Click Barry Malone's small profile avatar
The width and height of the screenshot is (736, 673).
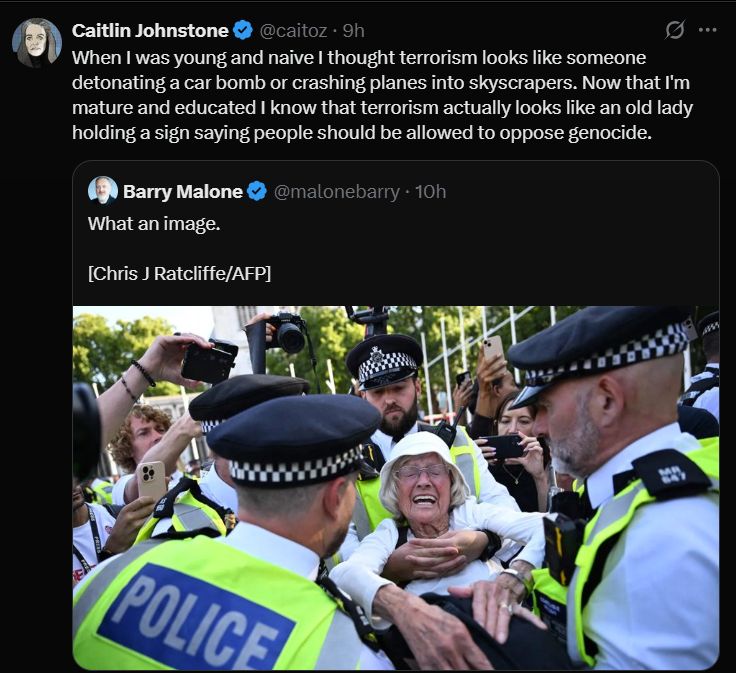tap(102, 191)
